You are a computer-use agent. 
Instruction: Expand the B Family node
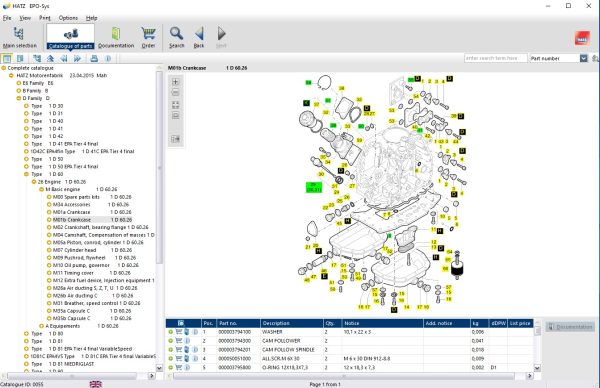click(x=18, y=91)
